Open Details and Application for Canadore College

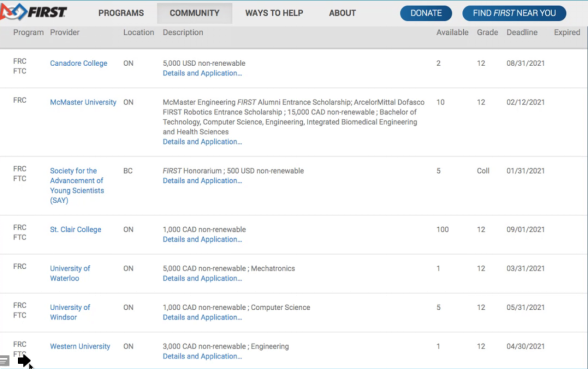pyautogui.click(x=202, y=73)
